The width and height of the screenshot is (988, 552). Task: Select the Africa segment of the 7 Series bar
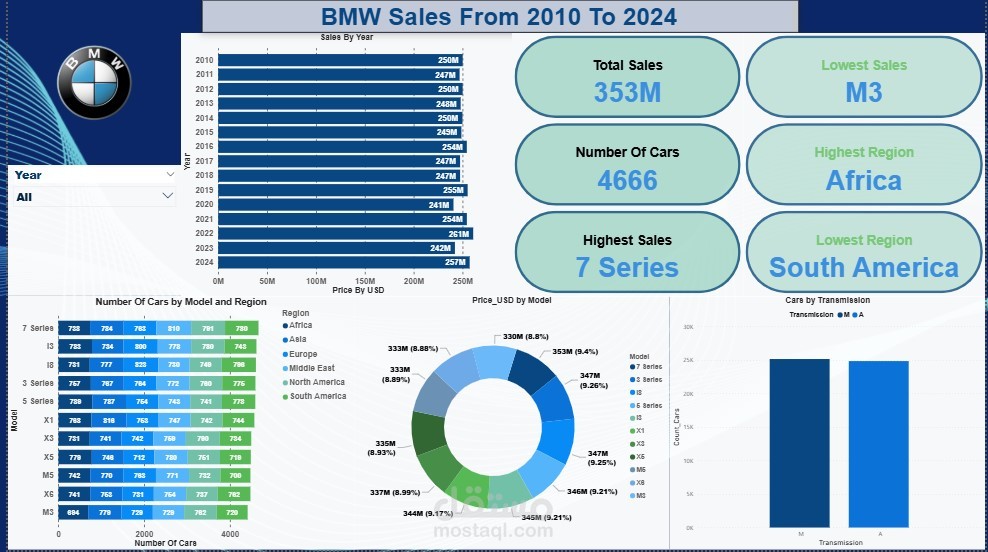pos(74,328)
